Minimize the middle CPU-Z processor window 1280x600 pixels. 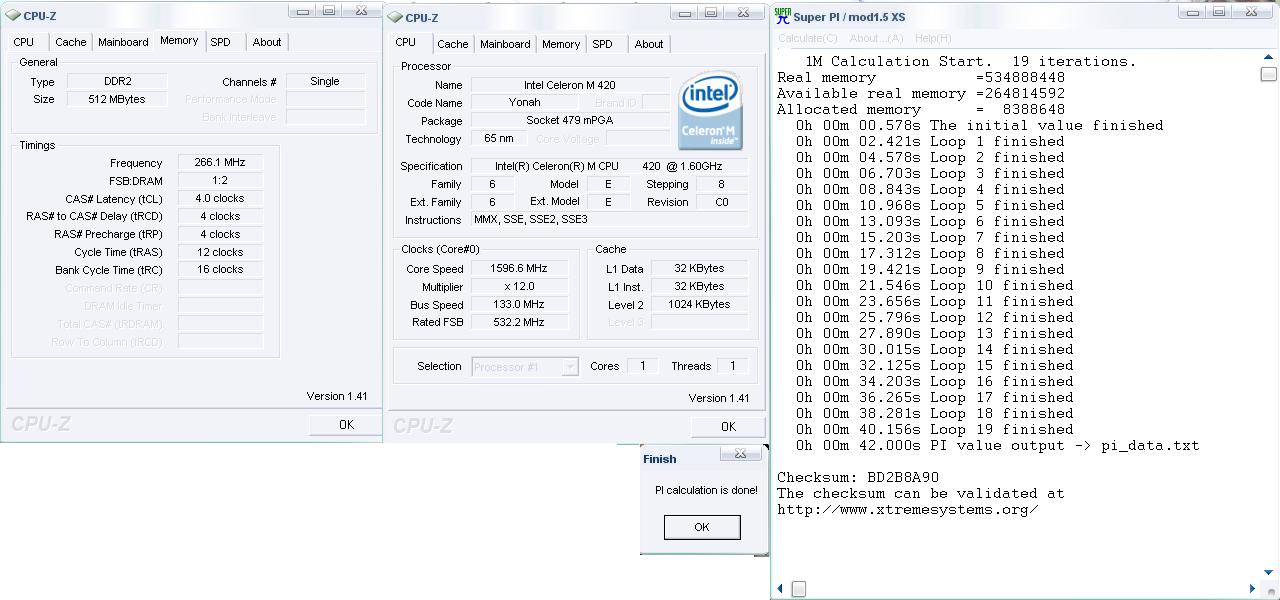pos(684,13)
